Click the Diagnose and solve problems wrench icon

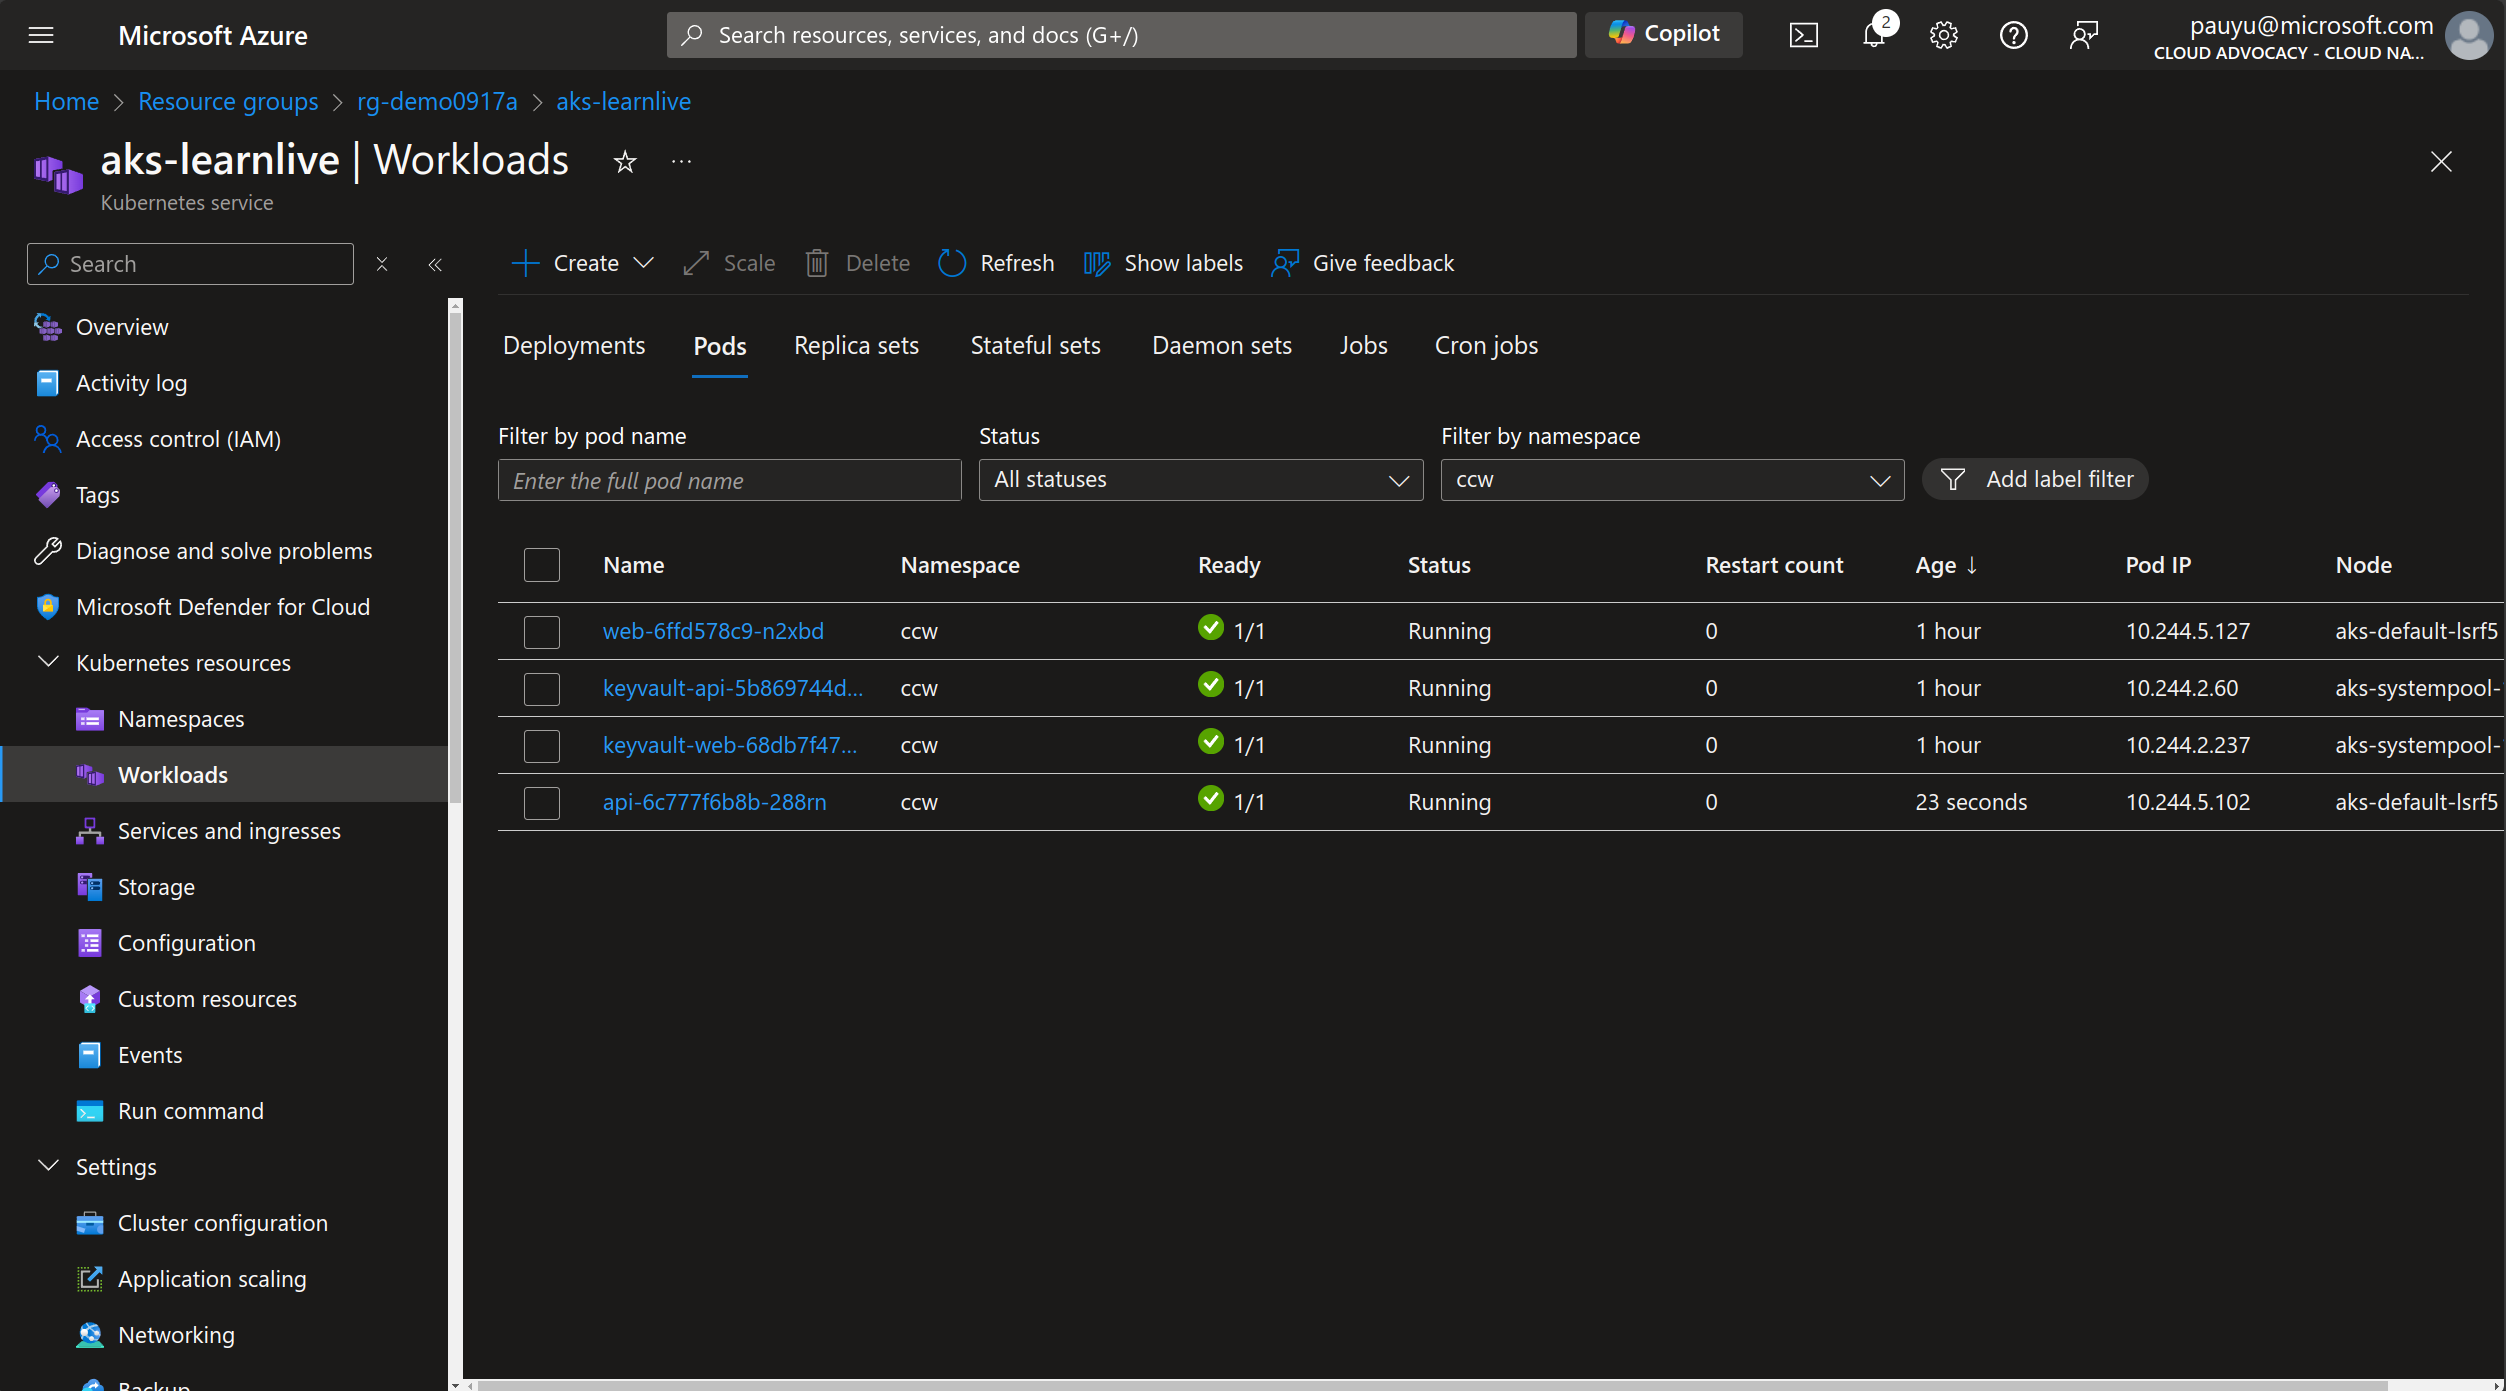pos(48,551)
